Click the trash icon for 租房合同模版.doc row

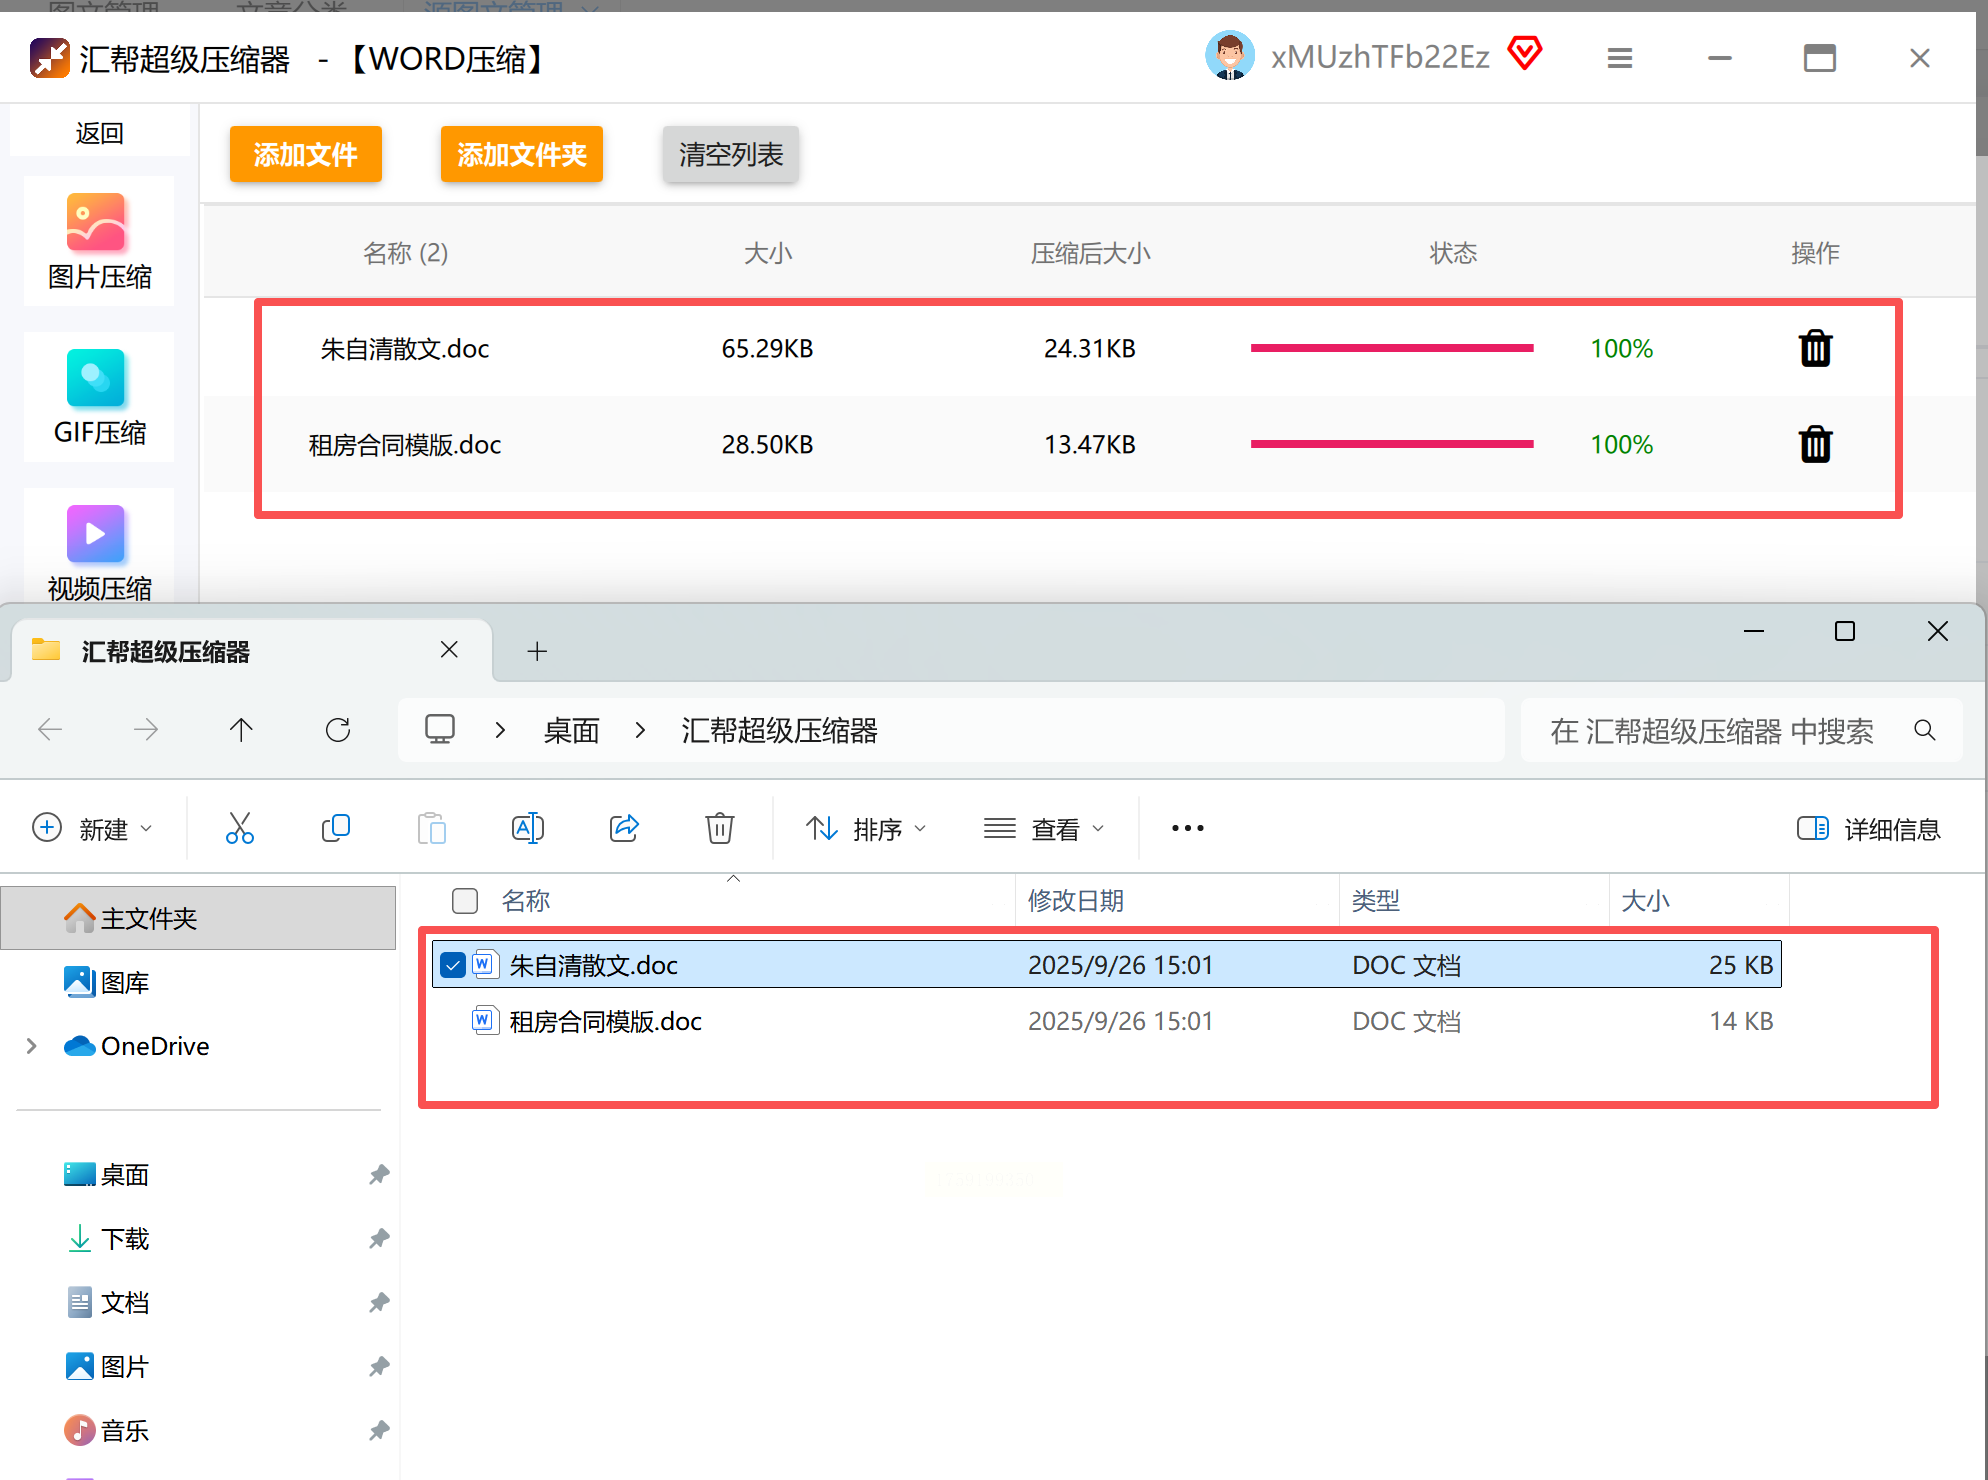(x=1815, y=444)
